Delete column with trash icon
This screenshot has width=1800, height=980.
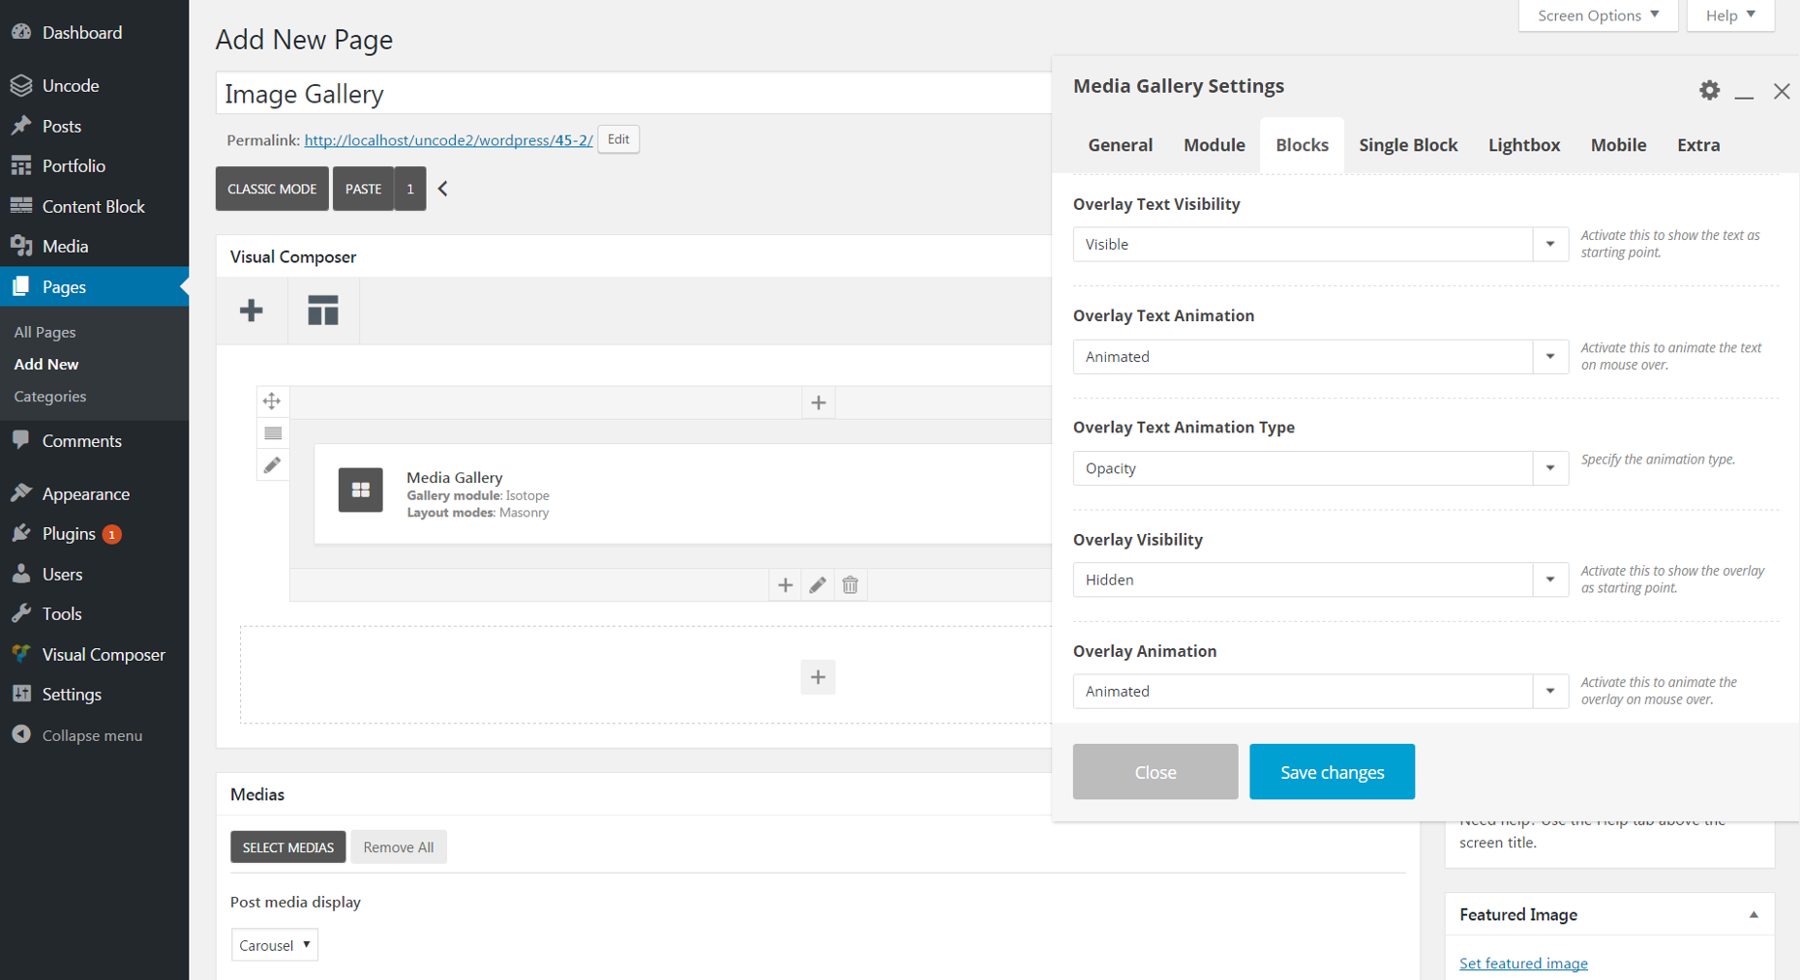(850, 585)
